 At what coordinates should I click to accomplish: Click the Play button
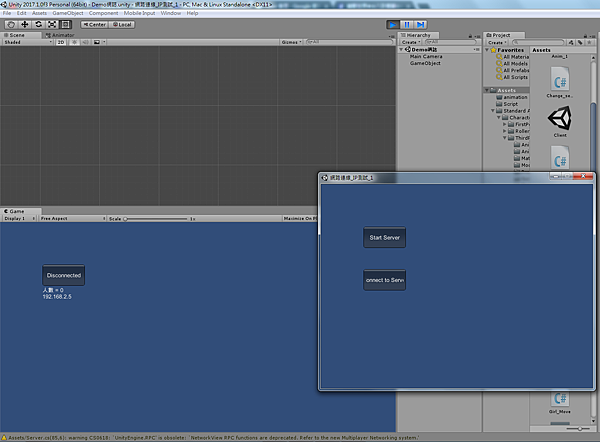point(393,24)
